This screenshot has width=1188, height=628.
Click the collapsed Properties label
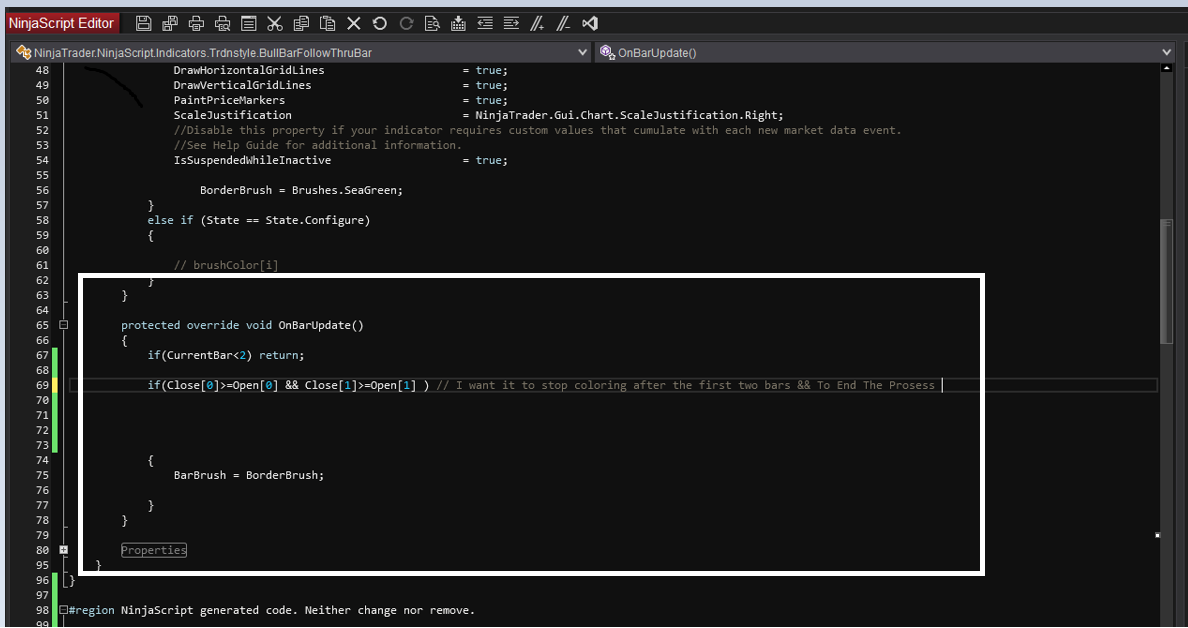pos(154,550)
